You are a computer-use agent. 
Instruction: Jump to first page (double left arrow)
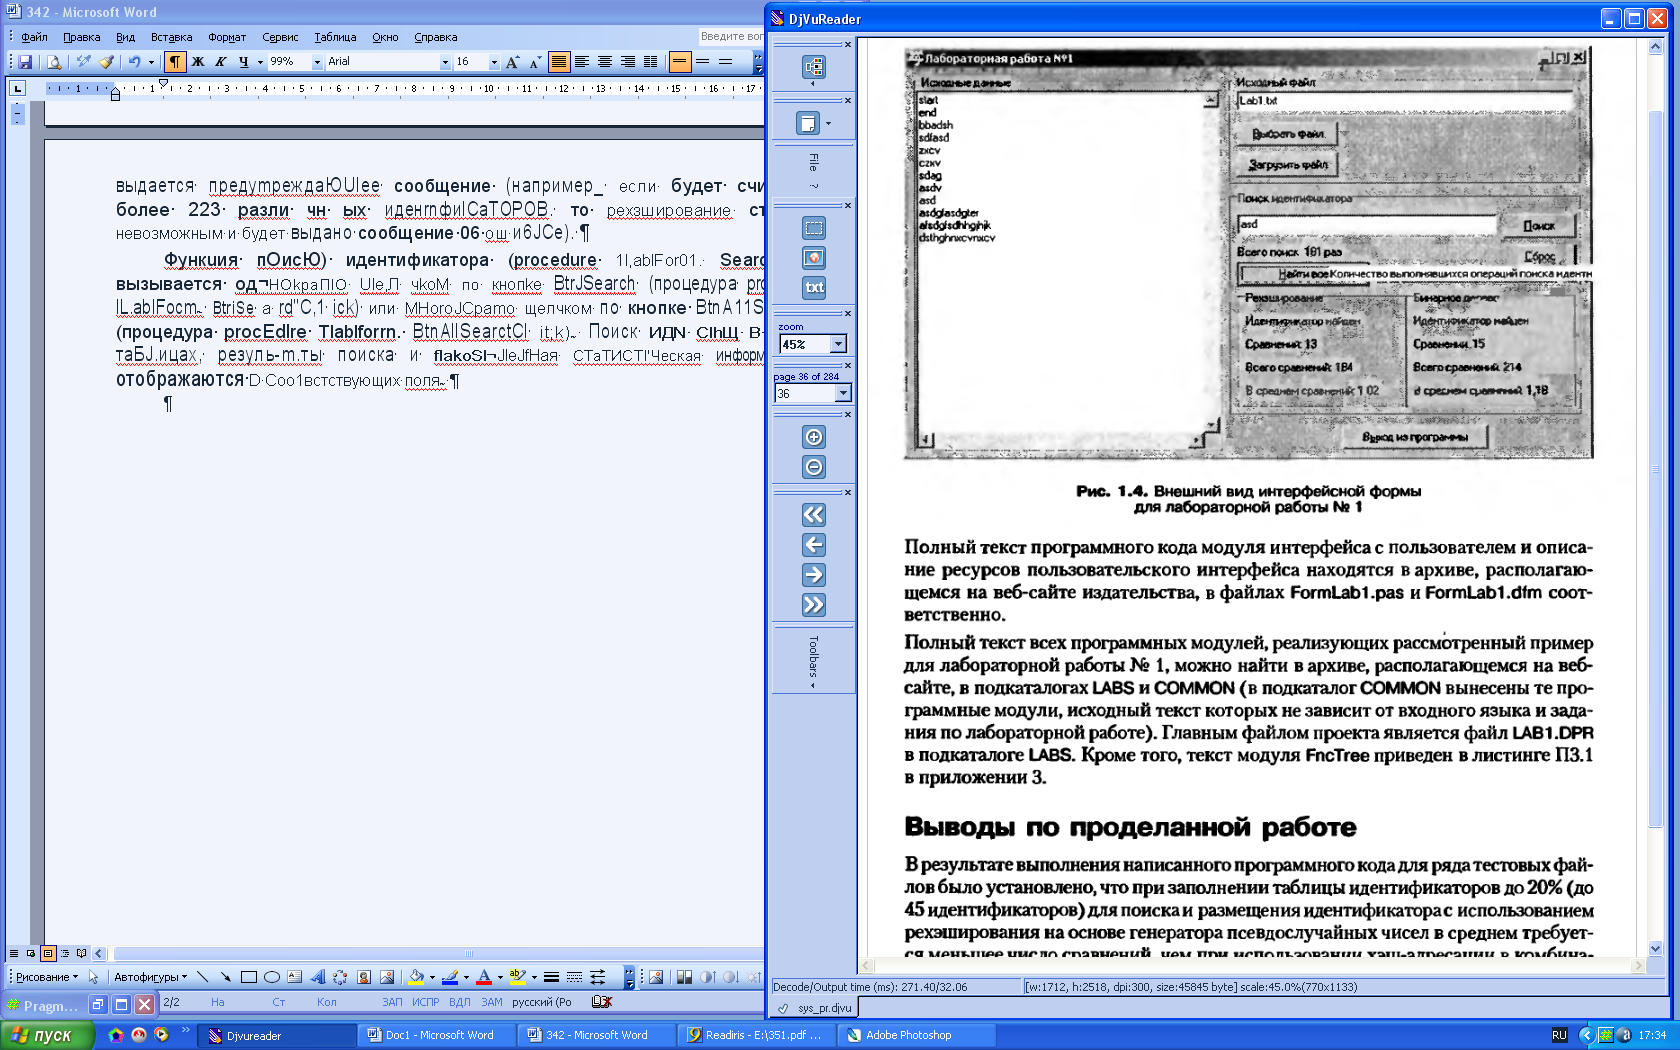point(814,515)
